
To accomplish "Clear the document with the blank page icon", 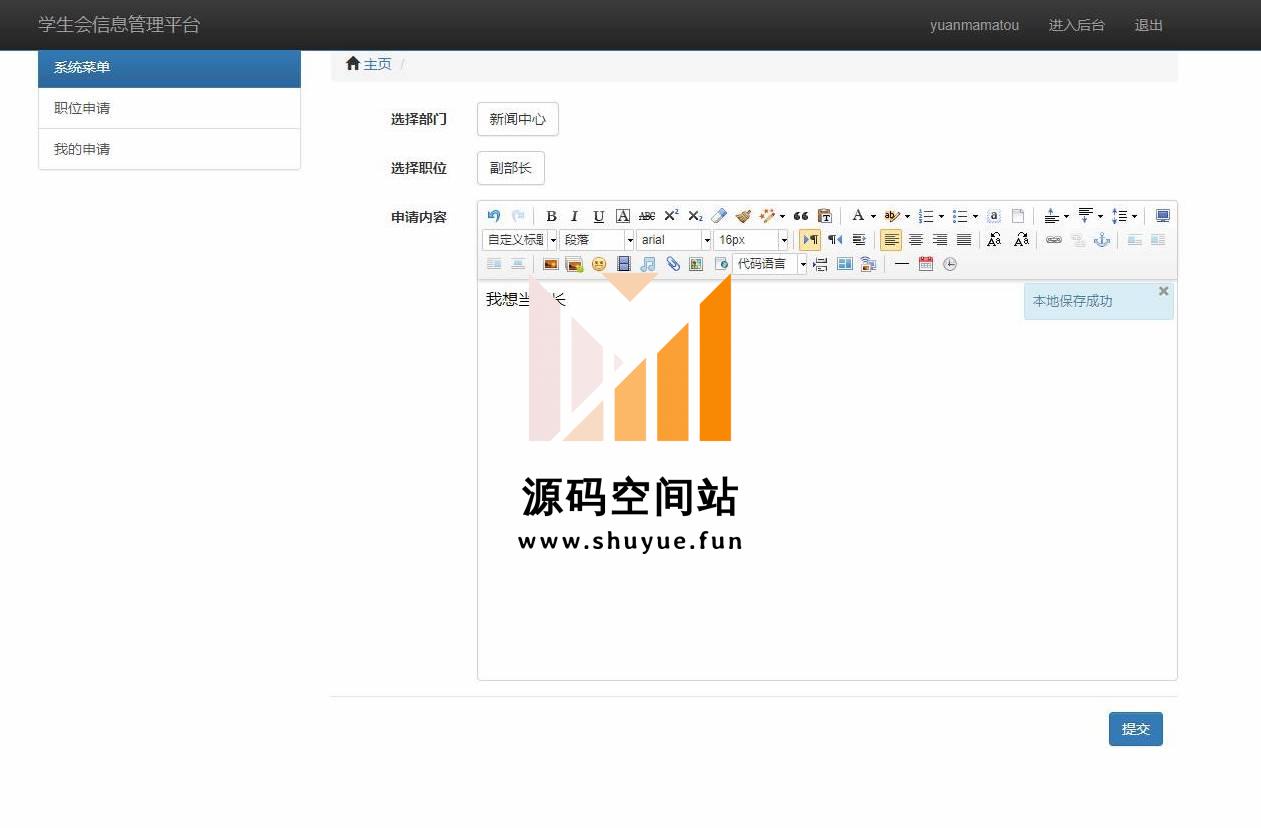I will pyautogui.click(x=1018, y=216).
